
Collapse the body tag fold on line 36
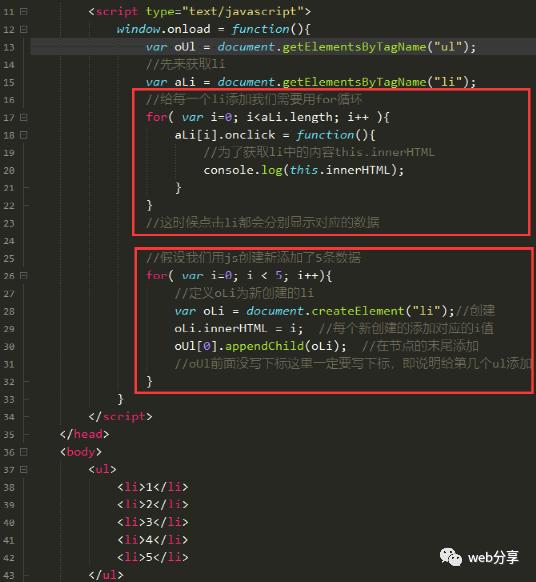24,452
